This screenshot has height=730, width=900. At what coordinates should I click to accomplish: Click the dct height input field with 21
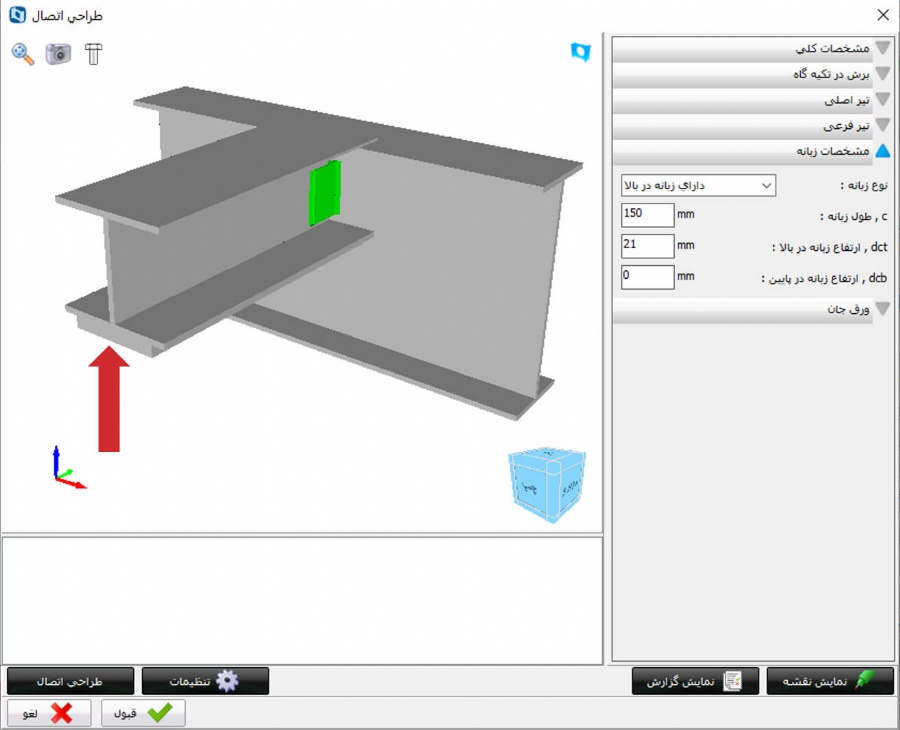647,245
